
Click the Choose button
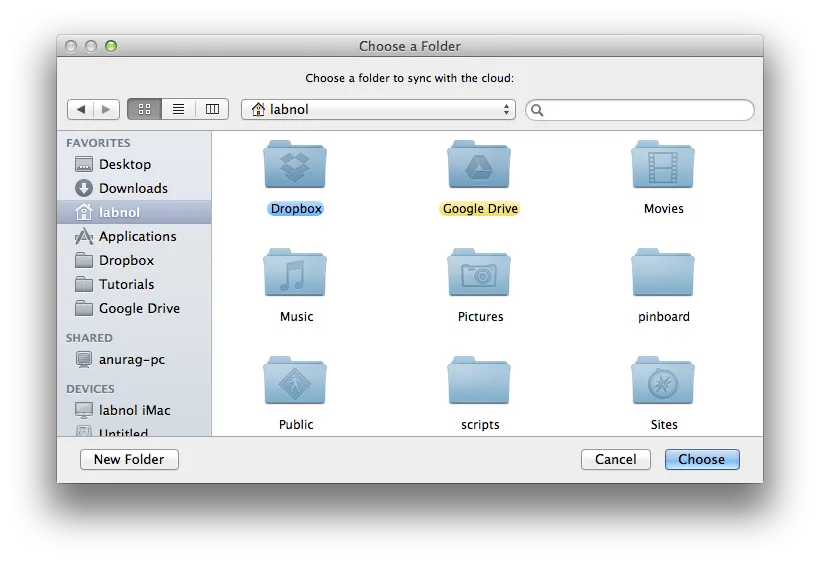(702, 459)
